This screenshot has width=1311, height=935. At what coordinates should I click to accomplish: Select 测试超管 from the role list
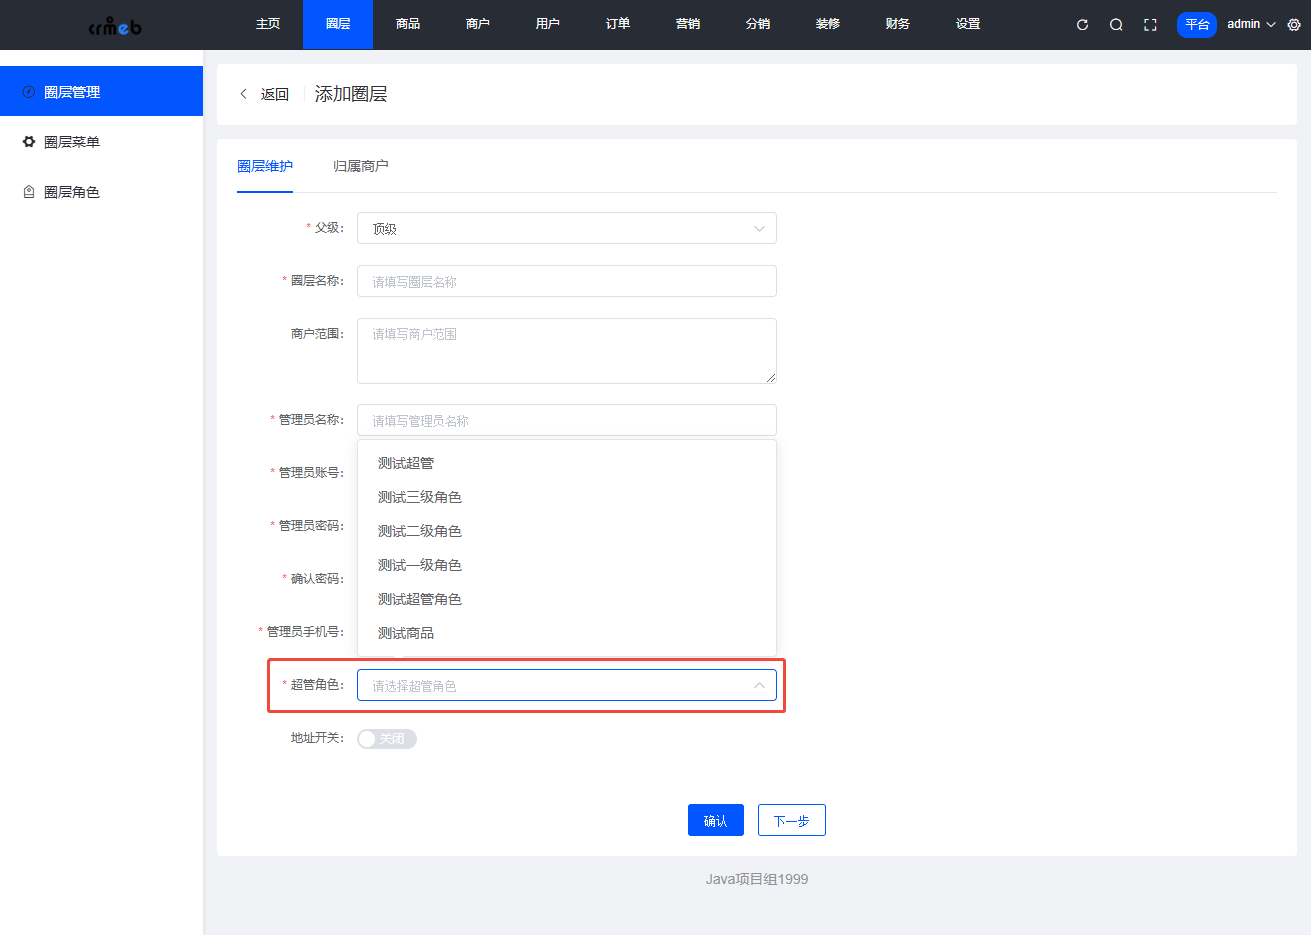(405, 462)
